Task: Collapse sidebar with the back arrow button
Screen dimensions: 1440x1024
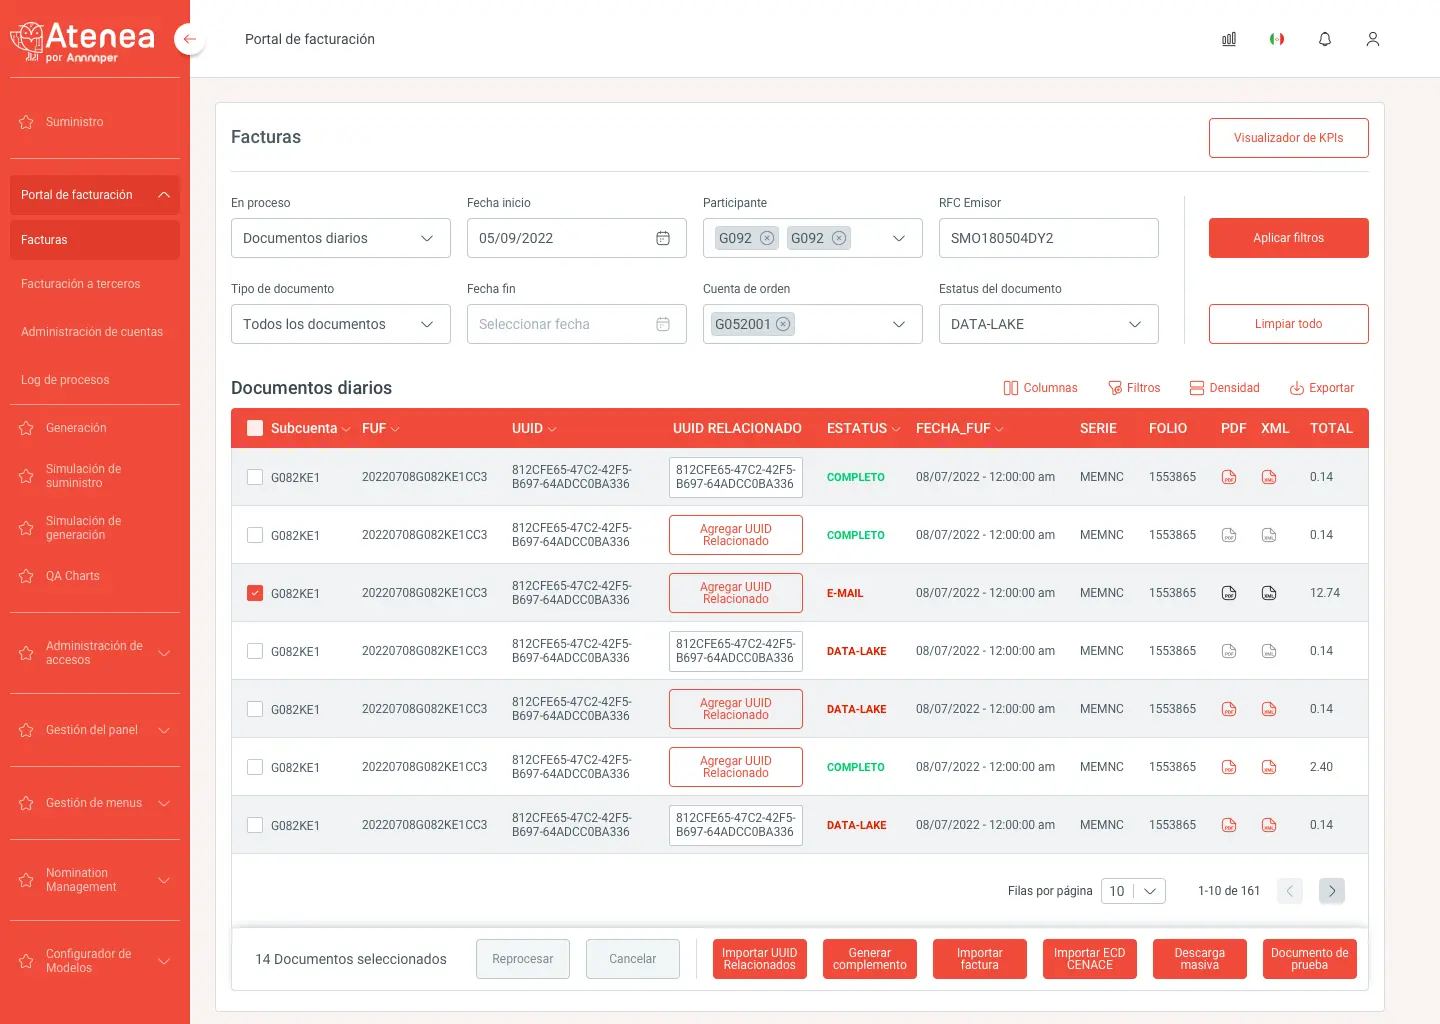Action: (x=189, y=39)
